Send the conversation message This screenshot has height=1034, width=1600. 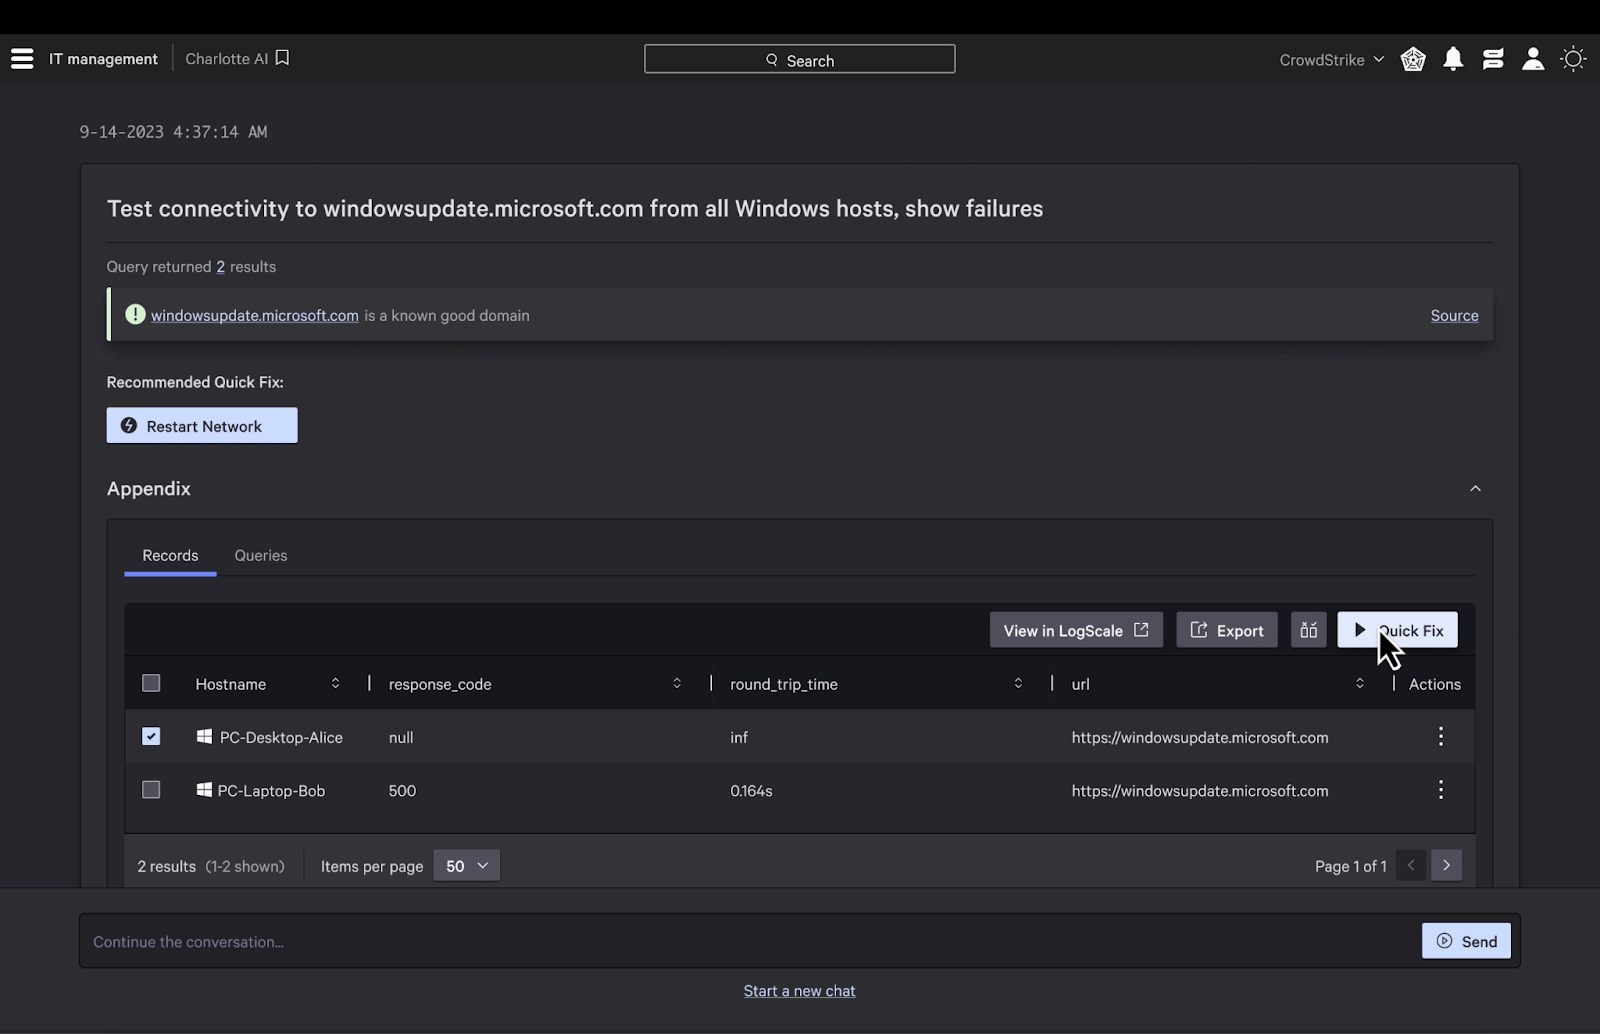1466,941
